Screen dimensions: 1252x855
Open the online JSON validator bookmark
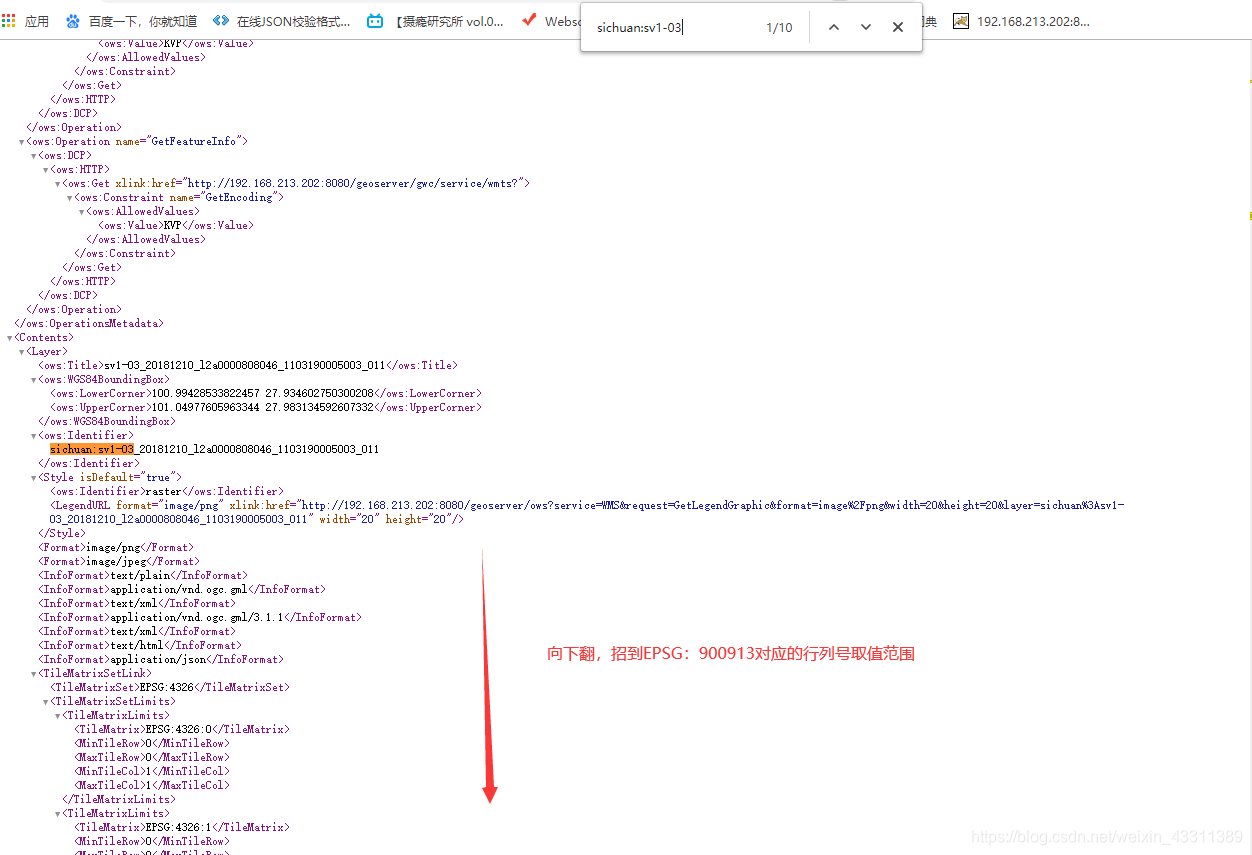(x=282, y=21)
